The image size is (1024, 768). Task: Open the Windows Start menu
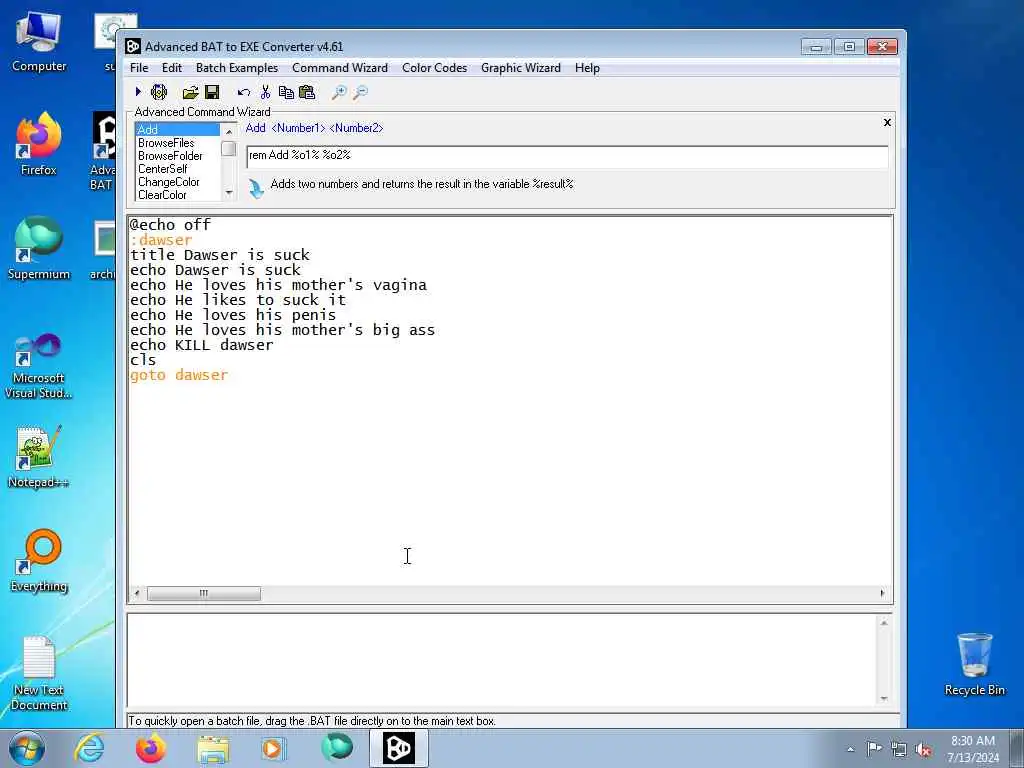click(27, 748)
